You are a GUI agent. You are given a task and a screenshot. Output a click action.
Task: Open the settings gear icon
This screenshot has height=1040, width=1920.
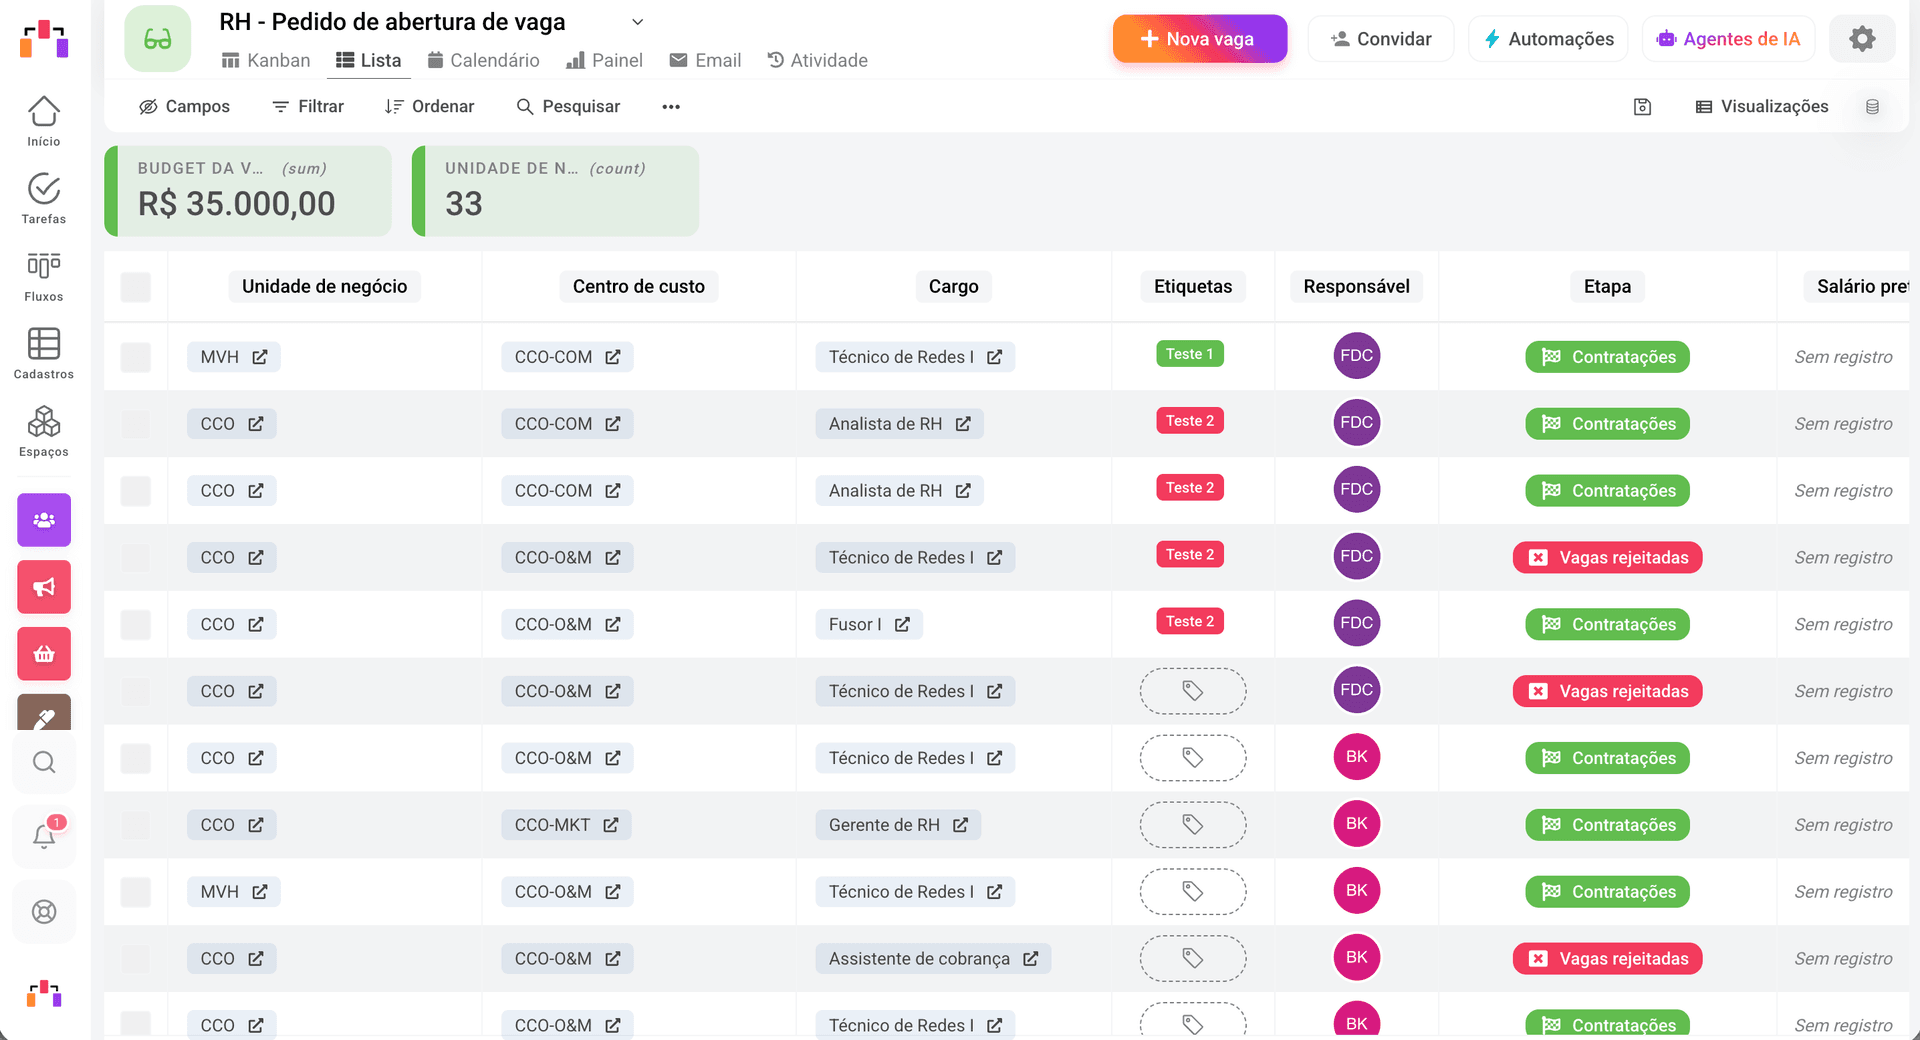[1862, 39]
